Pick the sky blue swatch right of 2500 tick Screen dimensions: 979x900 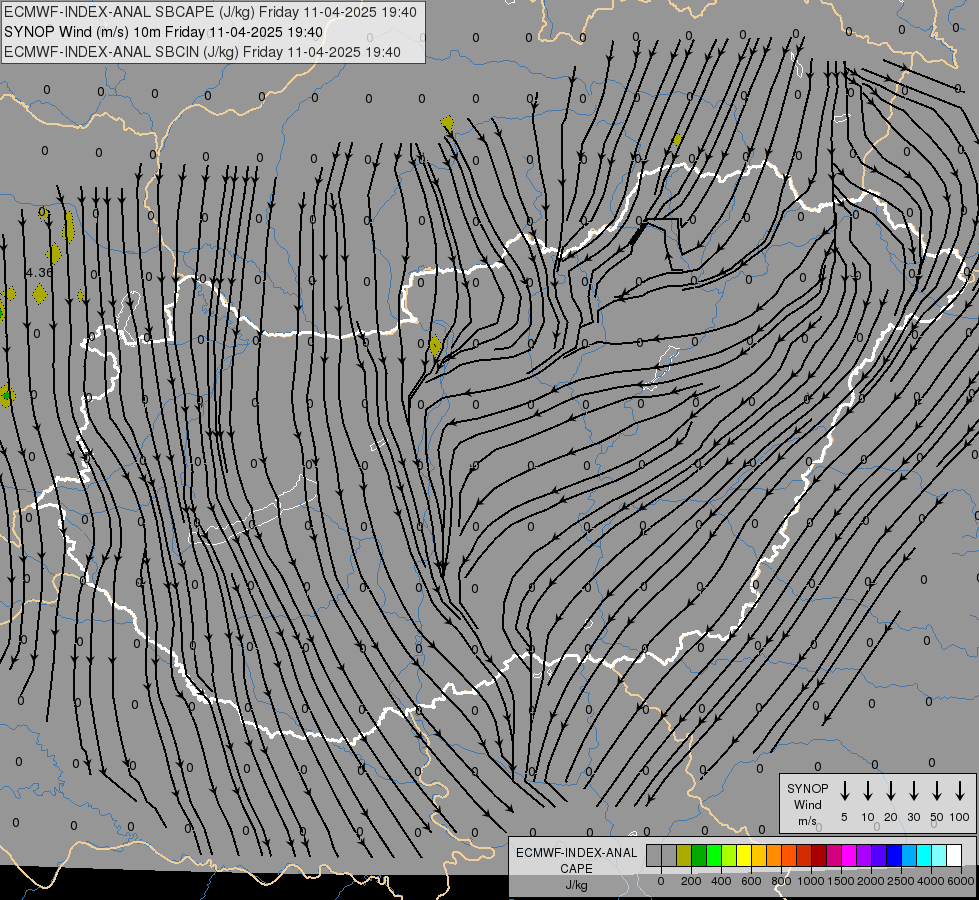pyautogui.click(x=908, y=856)
